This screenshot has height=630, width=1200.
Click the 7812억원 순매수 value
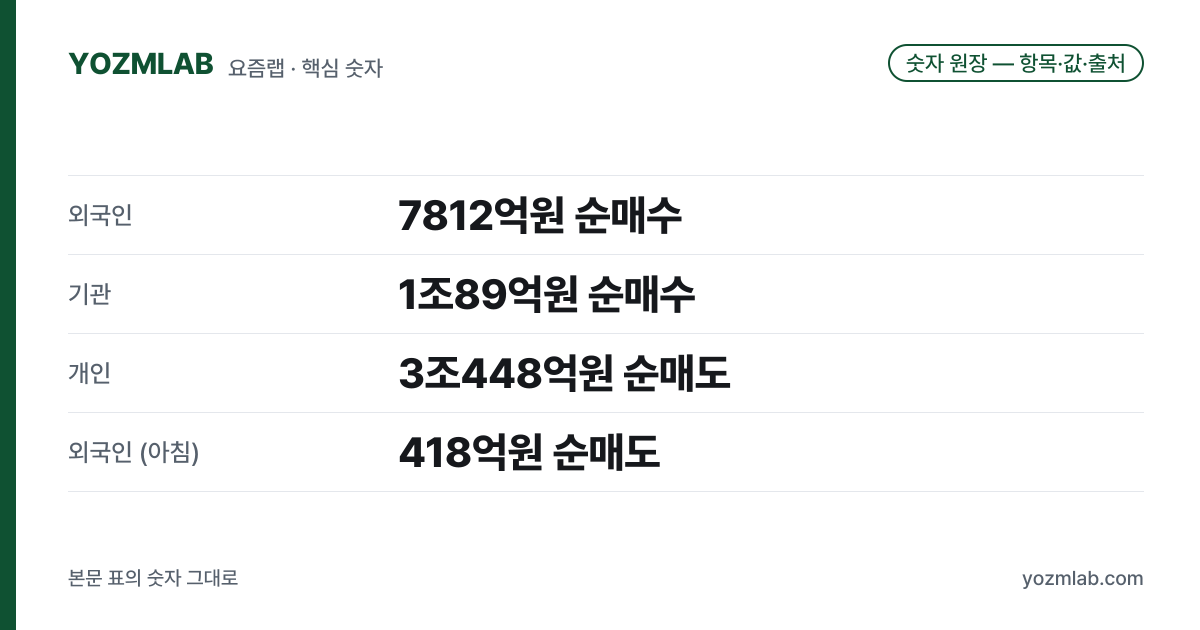click(x=540, y=215)
